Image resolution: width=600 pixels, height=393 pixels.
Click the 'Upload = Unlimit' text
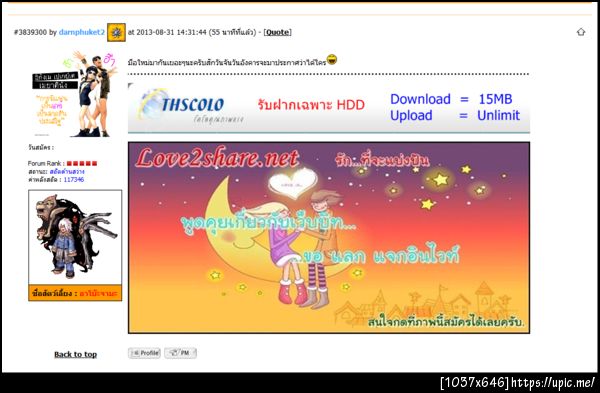click(455, 115)
